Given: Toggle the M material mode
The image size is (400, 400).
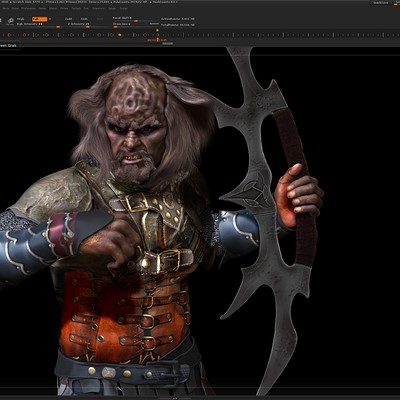Looking at the screenshot, I should (x=50, y=19).
